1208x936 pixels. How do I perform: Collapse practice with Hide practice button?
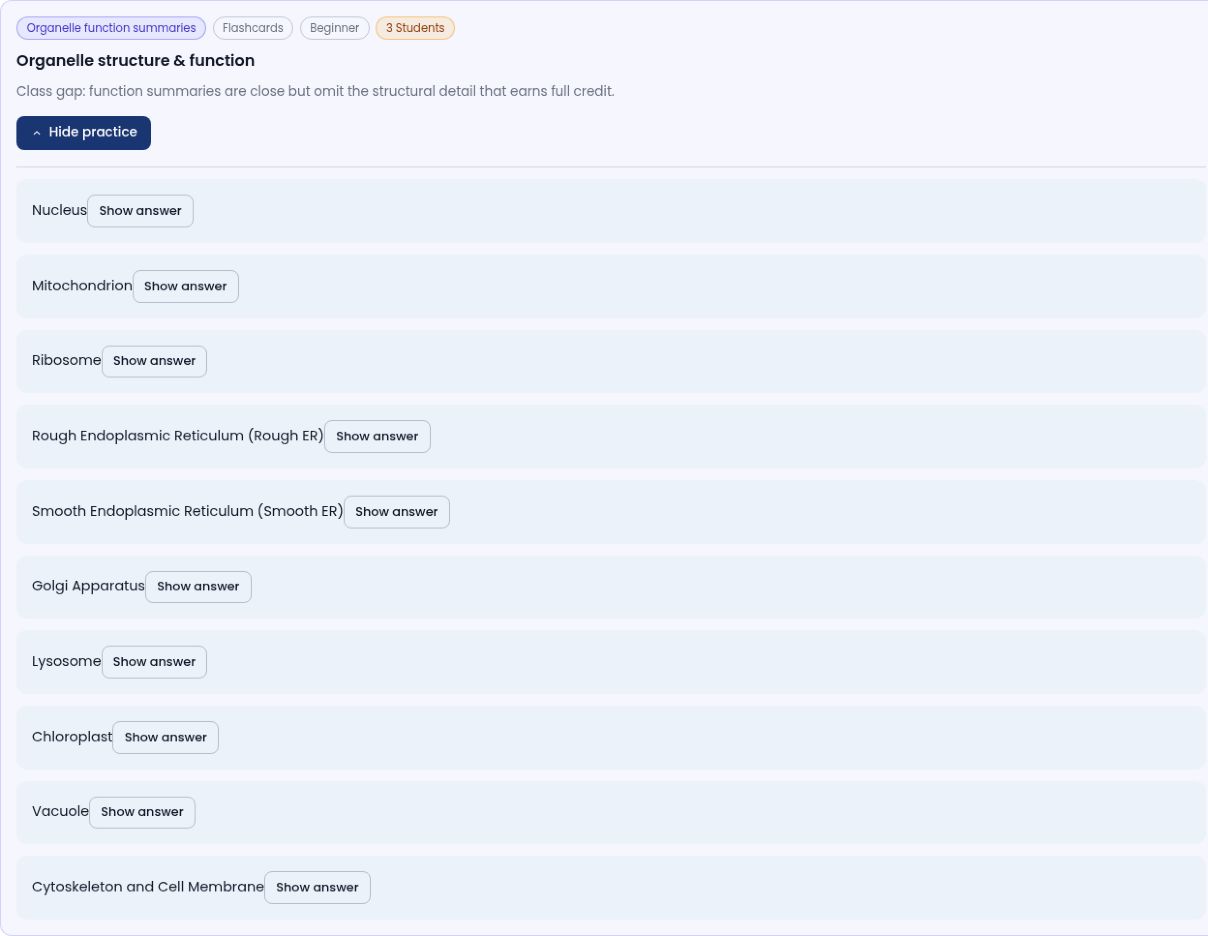[83, 133]
